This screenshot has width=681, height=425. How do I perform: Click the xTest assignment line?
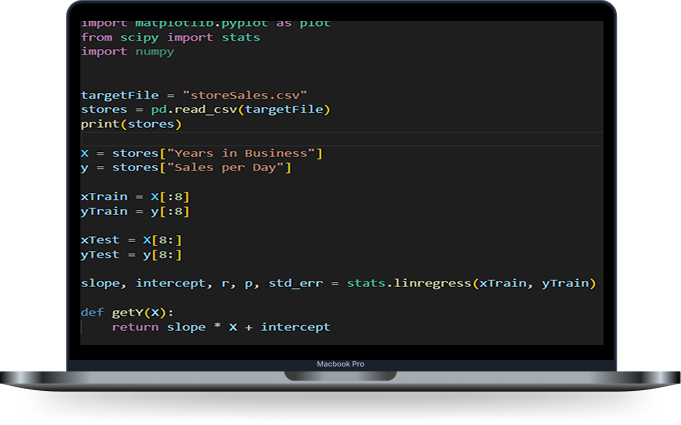point(131,240)
